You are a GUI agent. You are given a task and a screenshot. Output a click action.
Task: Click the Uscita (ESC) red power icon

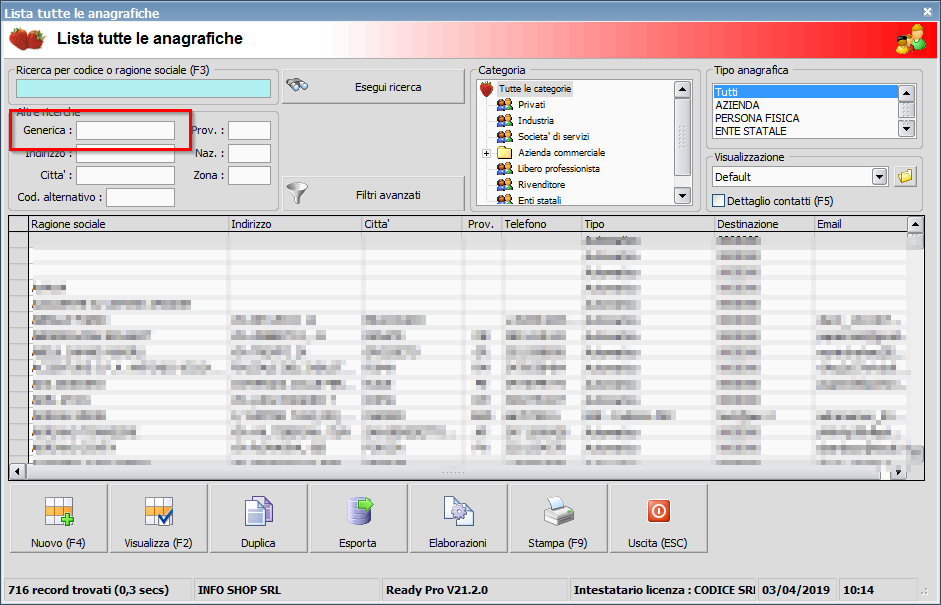pyautogui.click(x=658, y=511)
